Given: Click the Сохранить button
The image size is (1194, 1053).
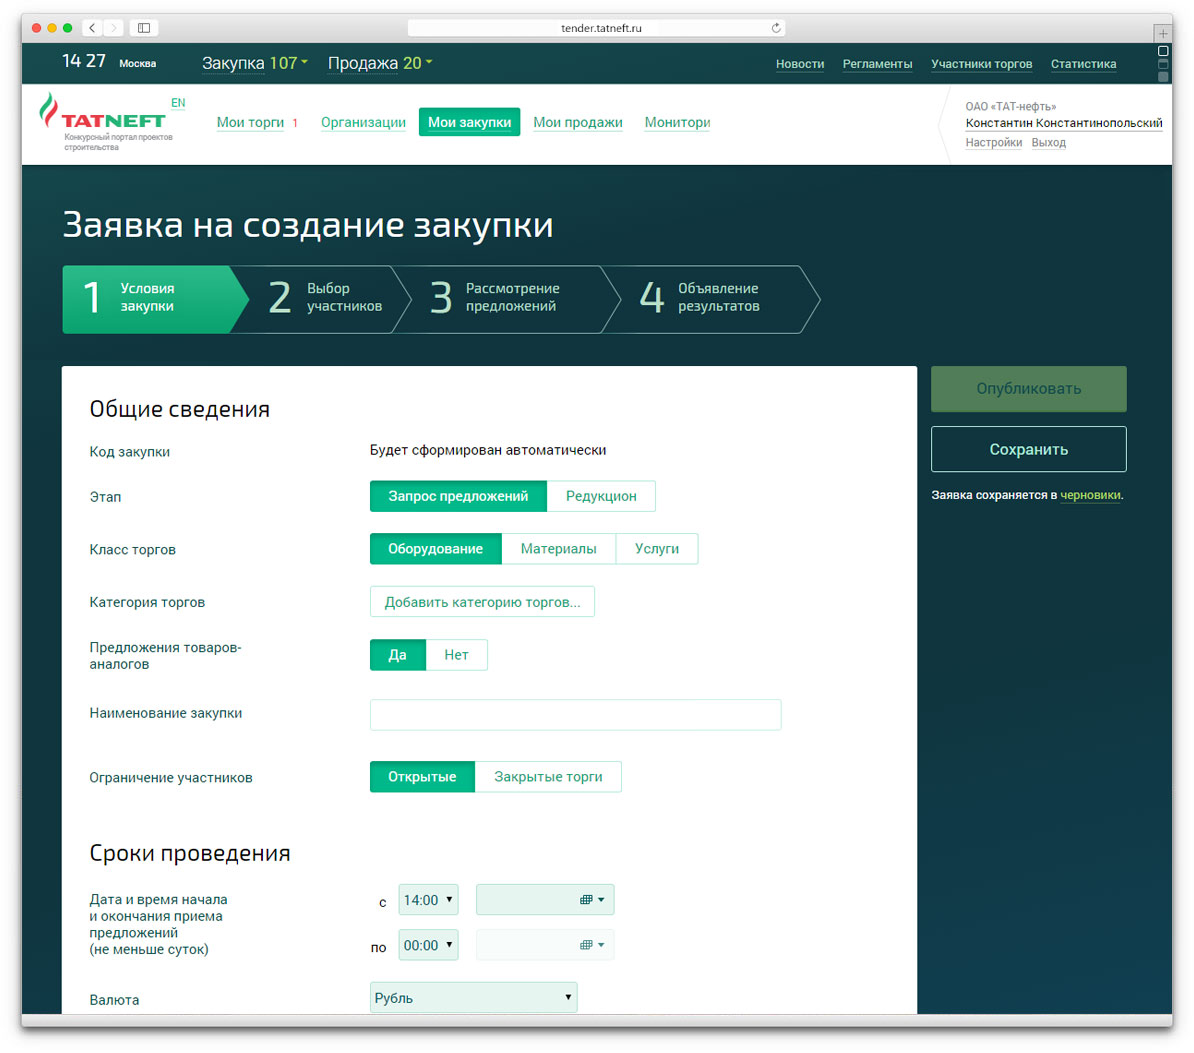Looking at the screenshot, I should tap(1028, 450).
